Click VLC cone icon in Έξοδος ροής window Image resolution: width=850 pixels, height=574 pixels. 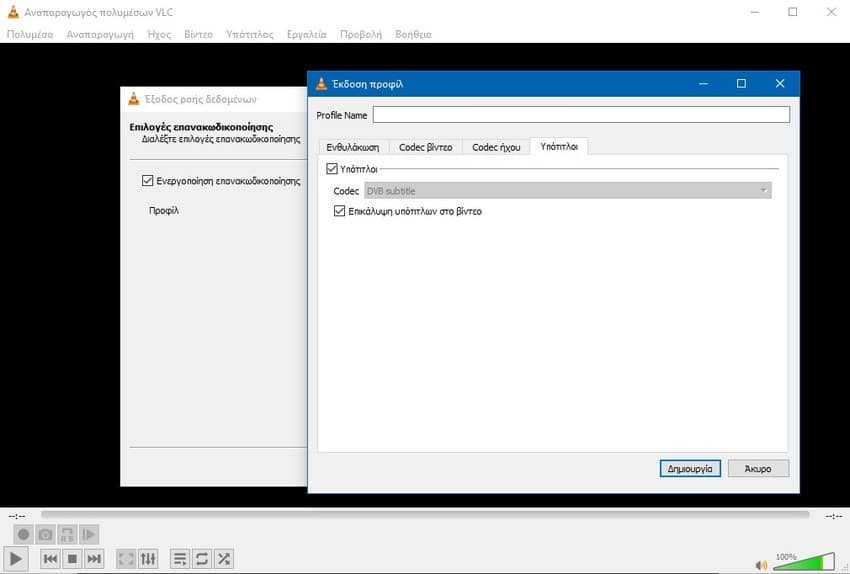pos(133,99)
